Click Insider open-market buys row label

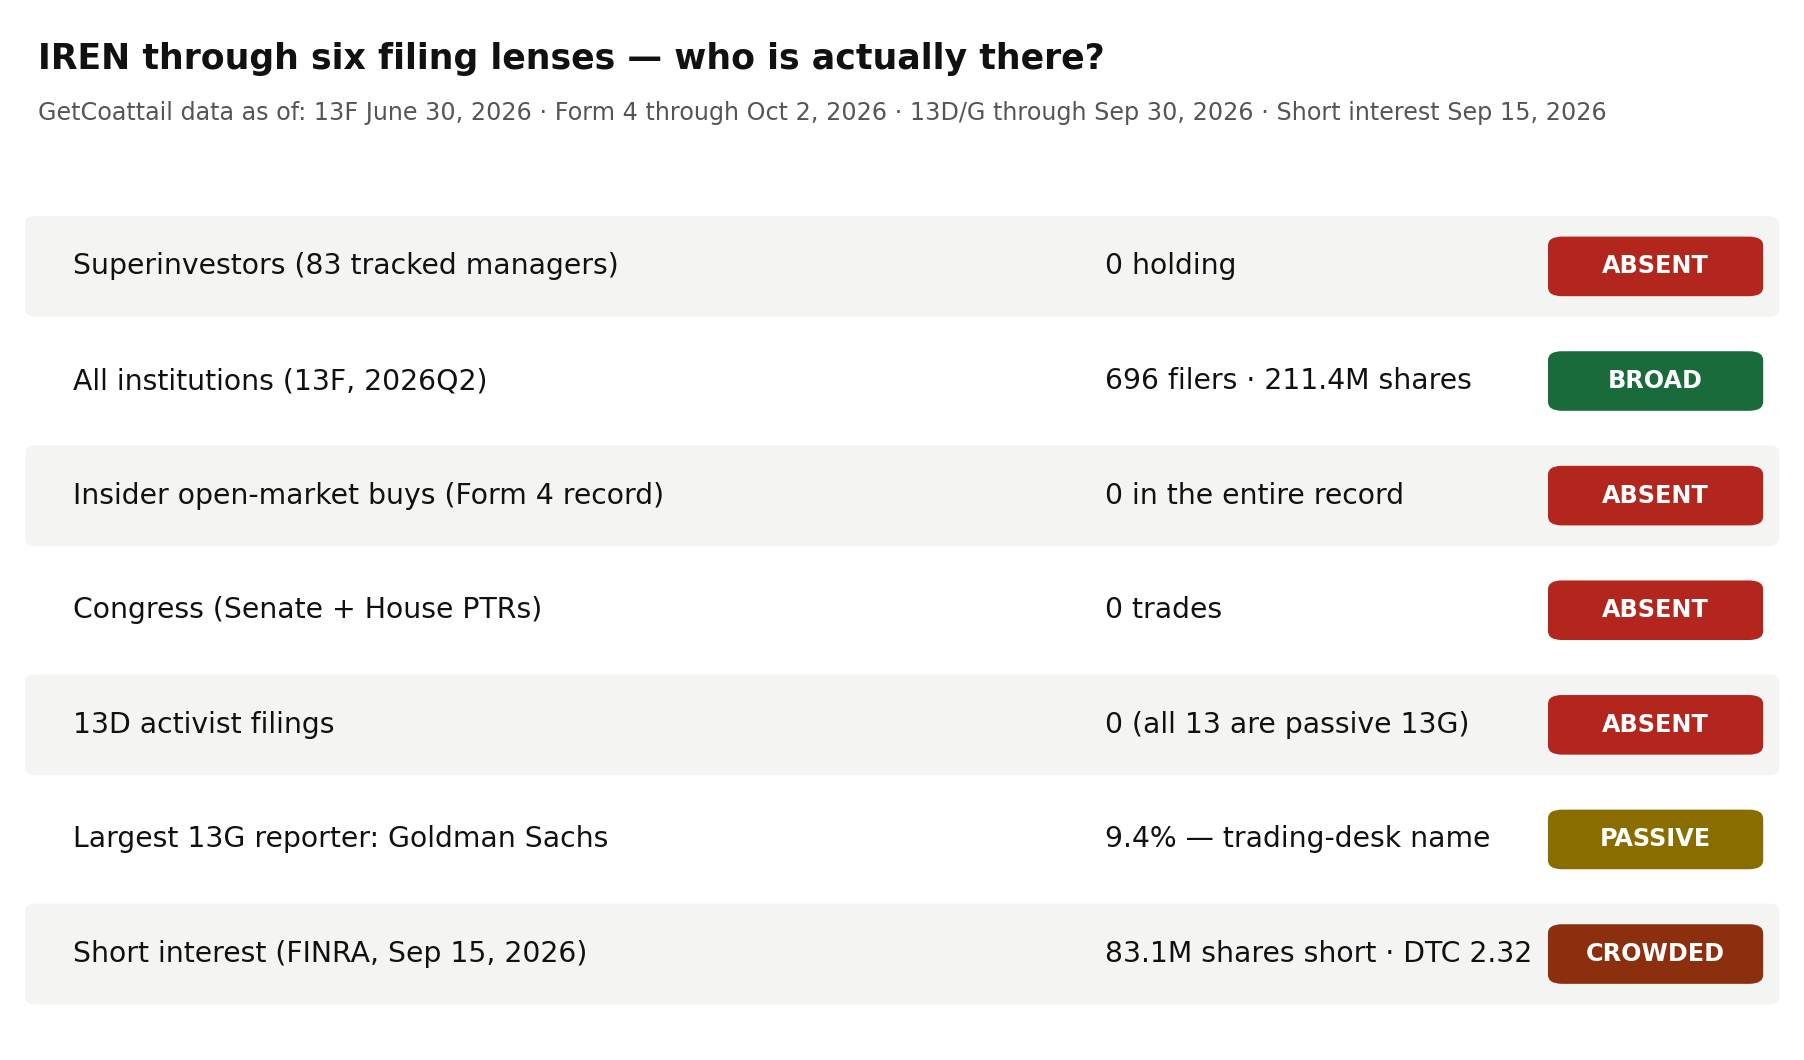click(368, 495)
